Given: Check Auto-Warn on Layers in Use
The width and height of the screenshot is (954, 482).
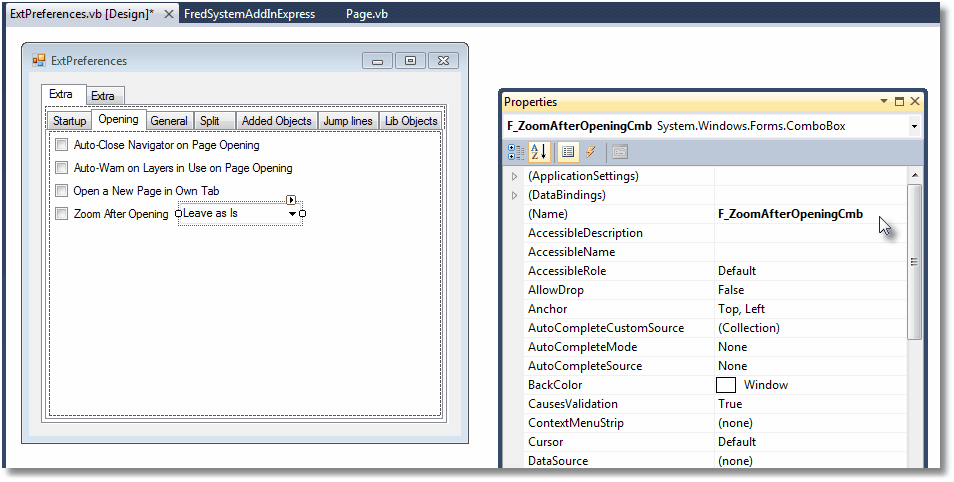Looking at the screenshot, I should [x=61, y=168].
